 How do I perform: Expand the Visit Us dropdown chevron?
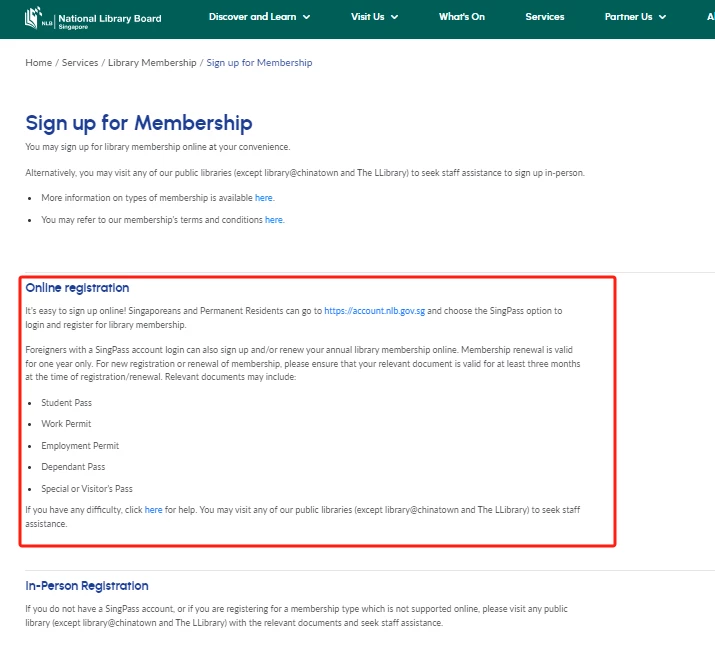[395, 17]
